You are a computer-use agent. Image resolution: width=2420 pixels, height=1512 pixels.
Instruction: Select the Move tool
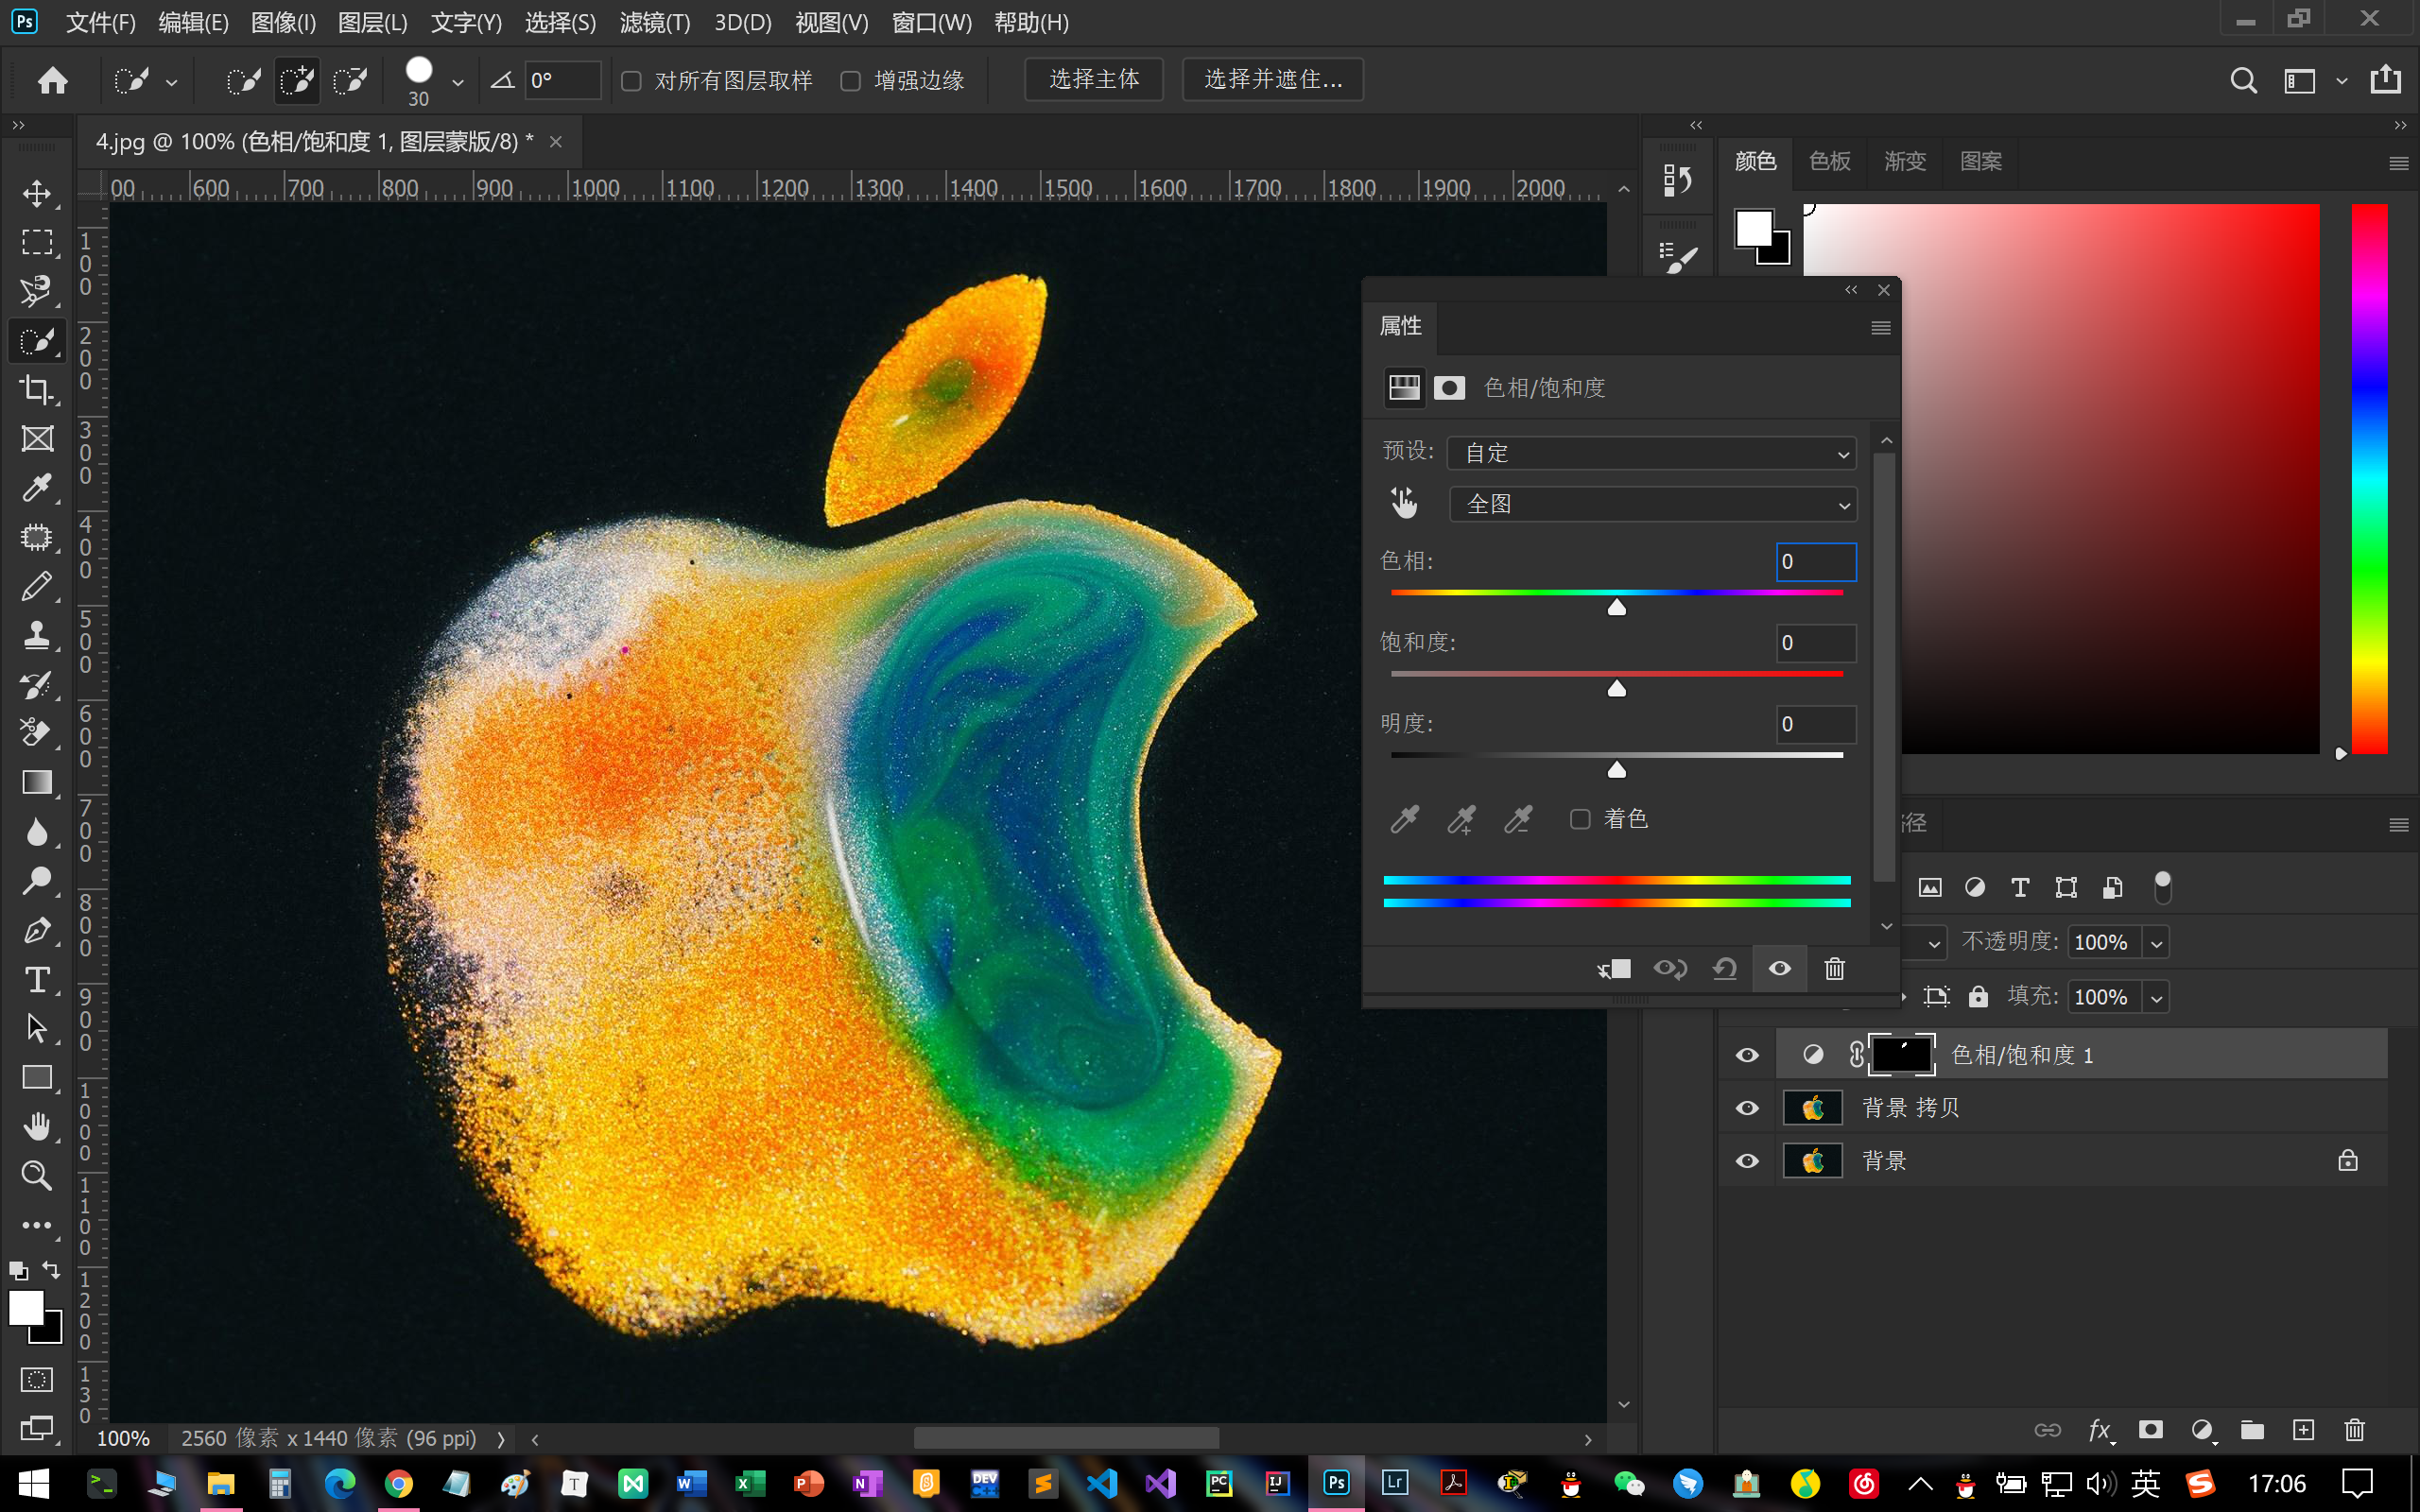(37, 193)
